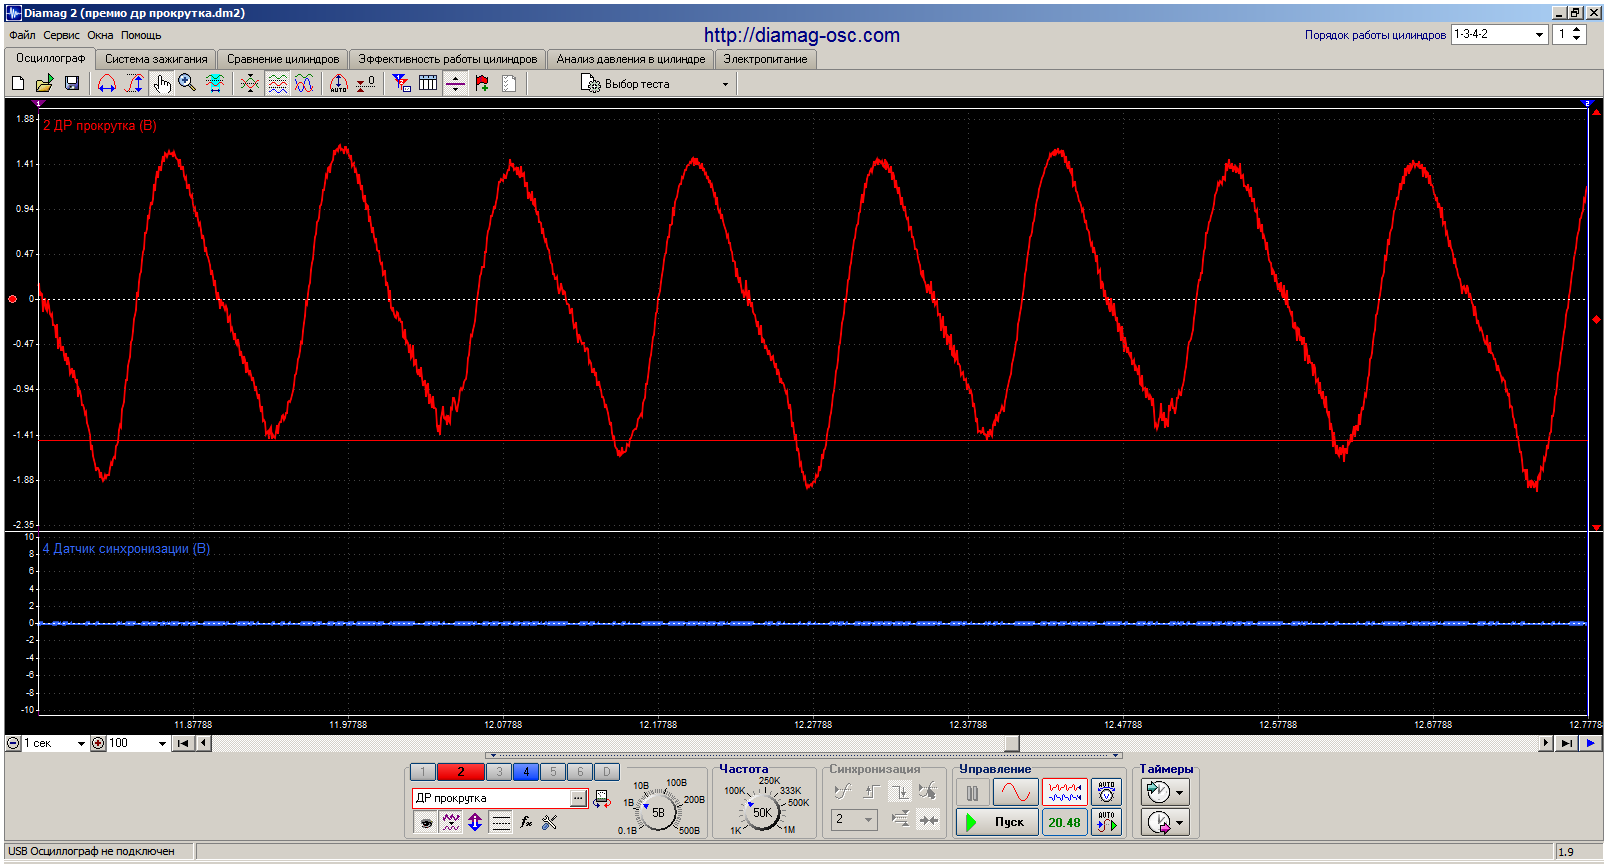Jump to the start of the recording
1608x864 pixels.
[183, 743]
